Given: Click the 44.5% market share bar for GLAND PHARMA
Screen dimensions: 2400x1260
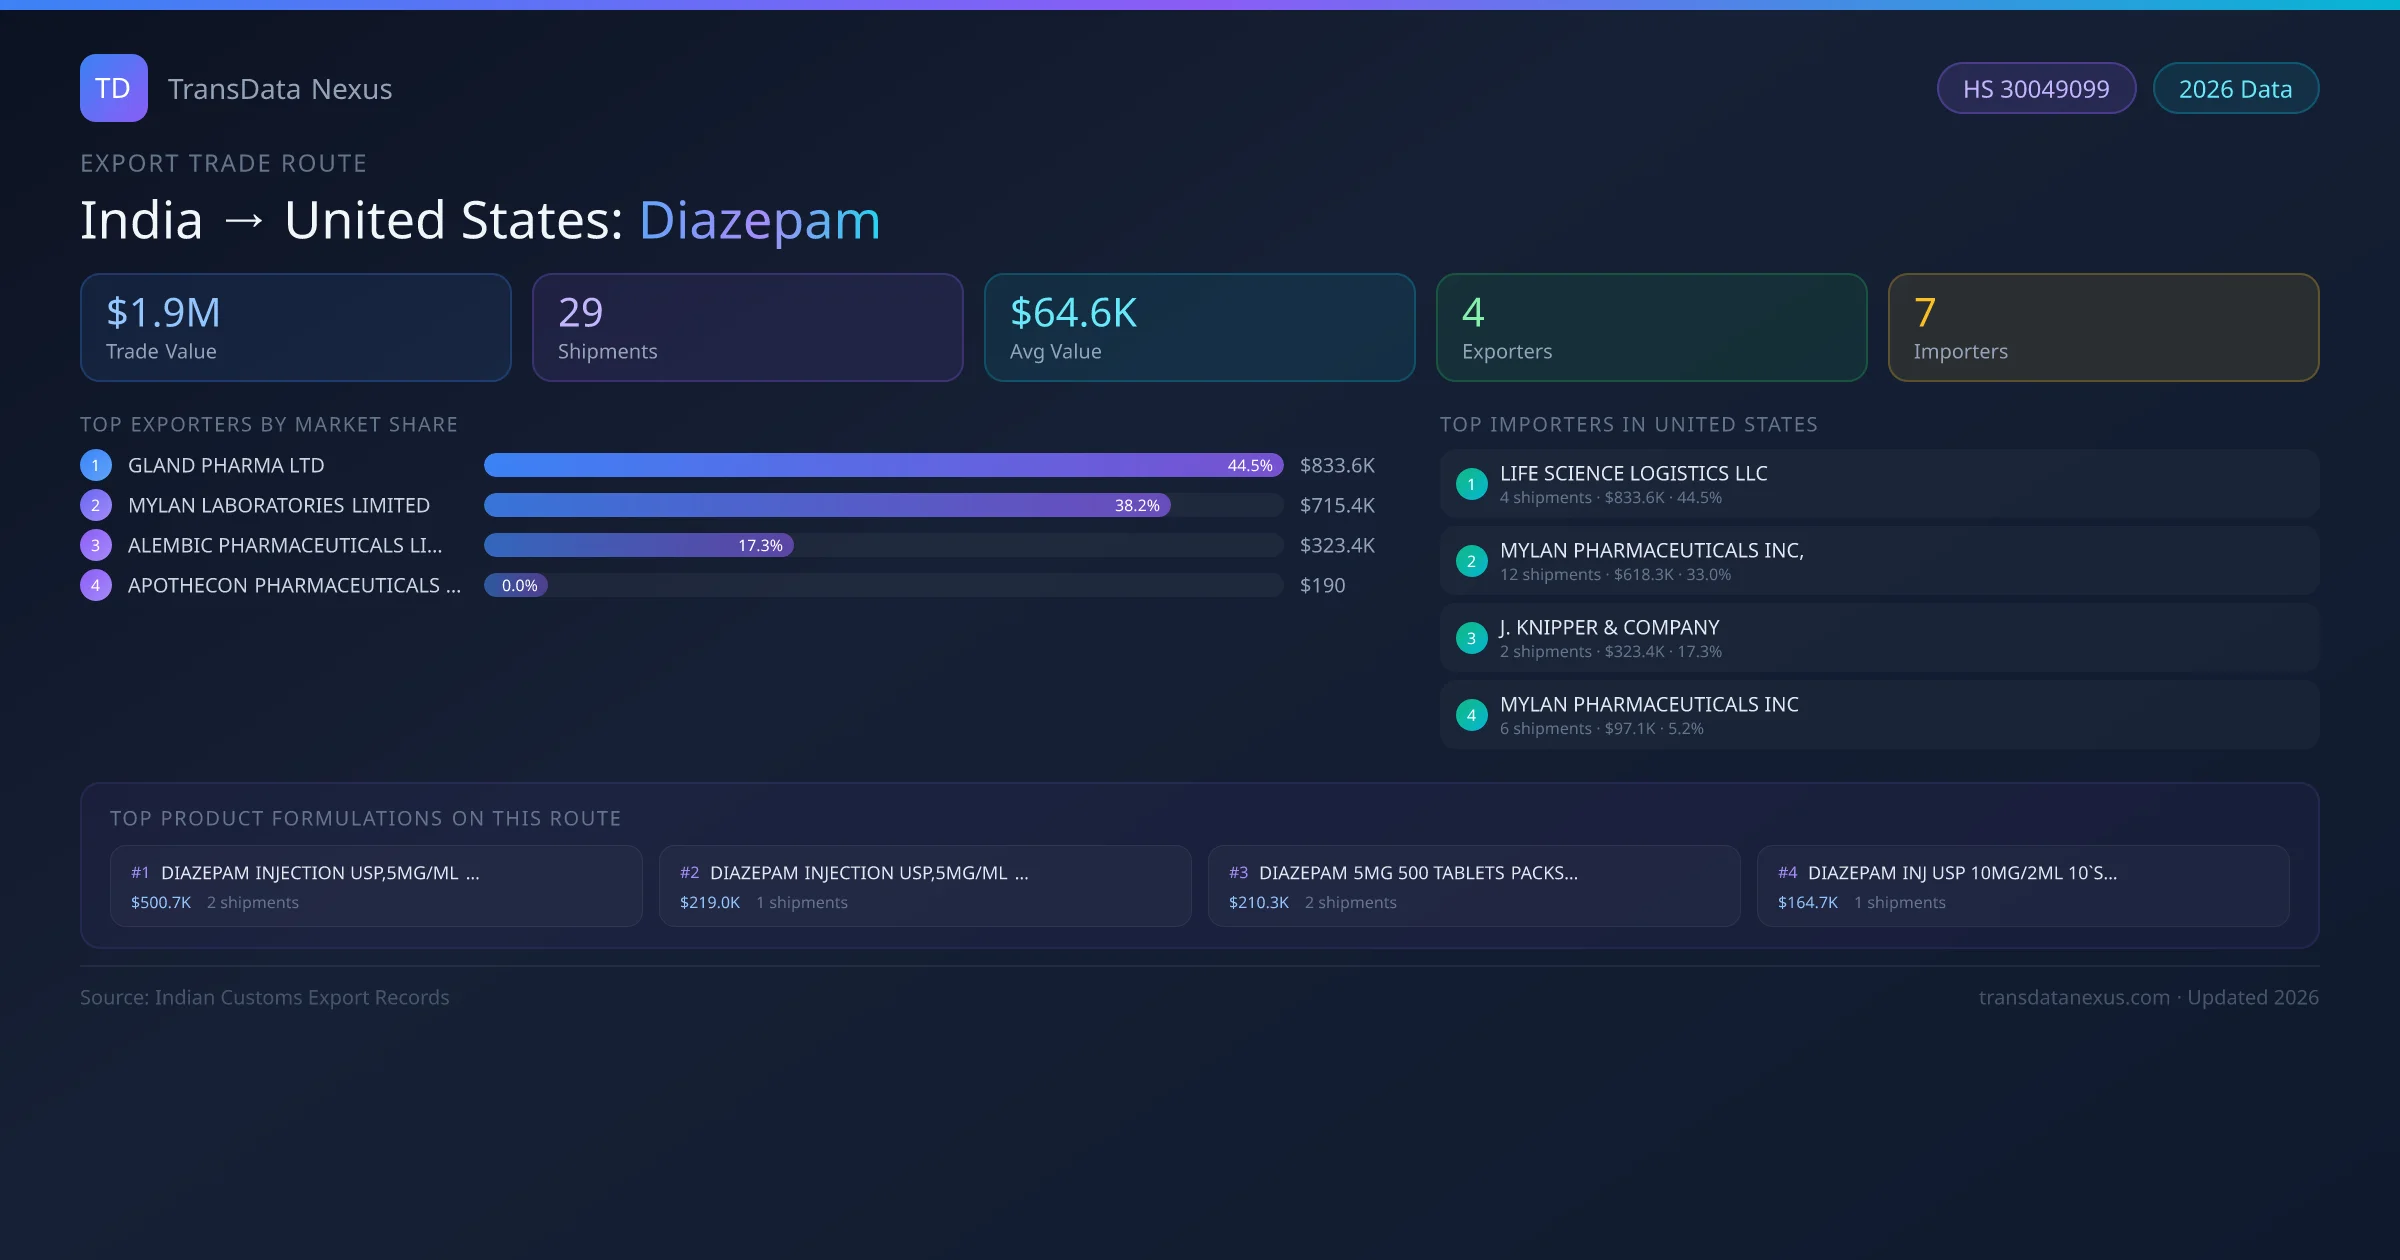Looking at the screenshot, I should point(885,465).
